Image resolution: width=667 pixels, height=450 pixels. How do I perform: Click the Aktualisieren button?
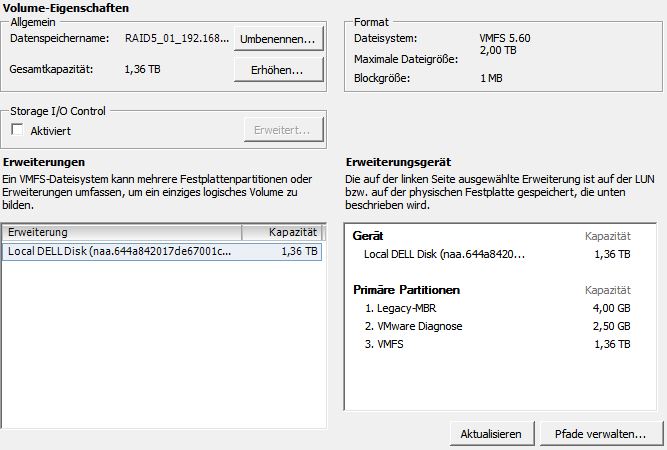(491, 434)
